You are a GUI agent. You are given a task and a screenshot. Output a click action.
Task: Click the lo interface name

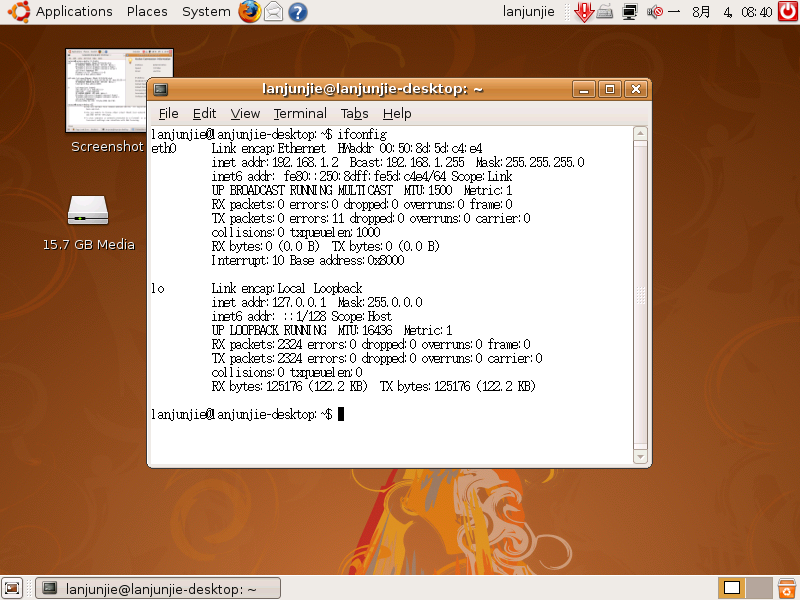158,288
